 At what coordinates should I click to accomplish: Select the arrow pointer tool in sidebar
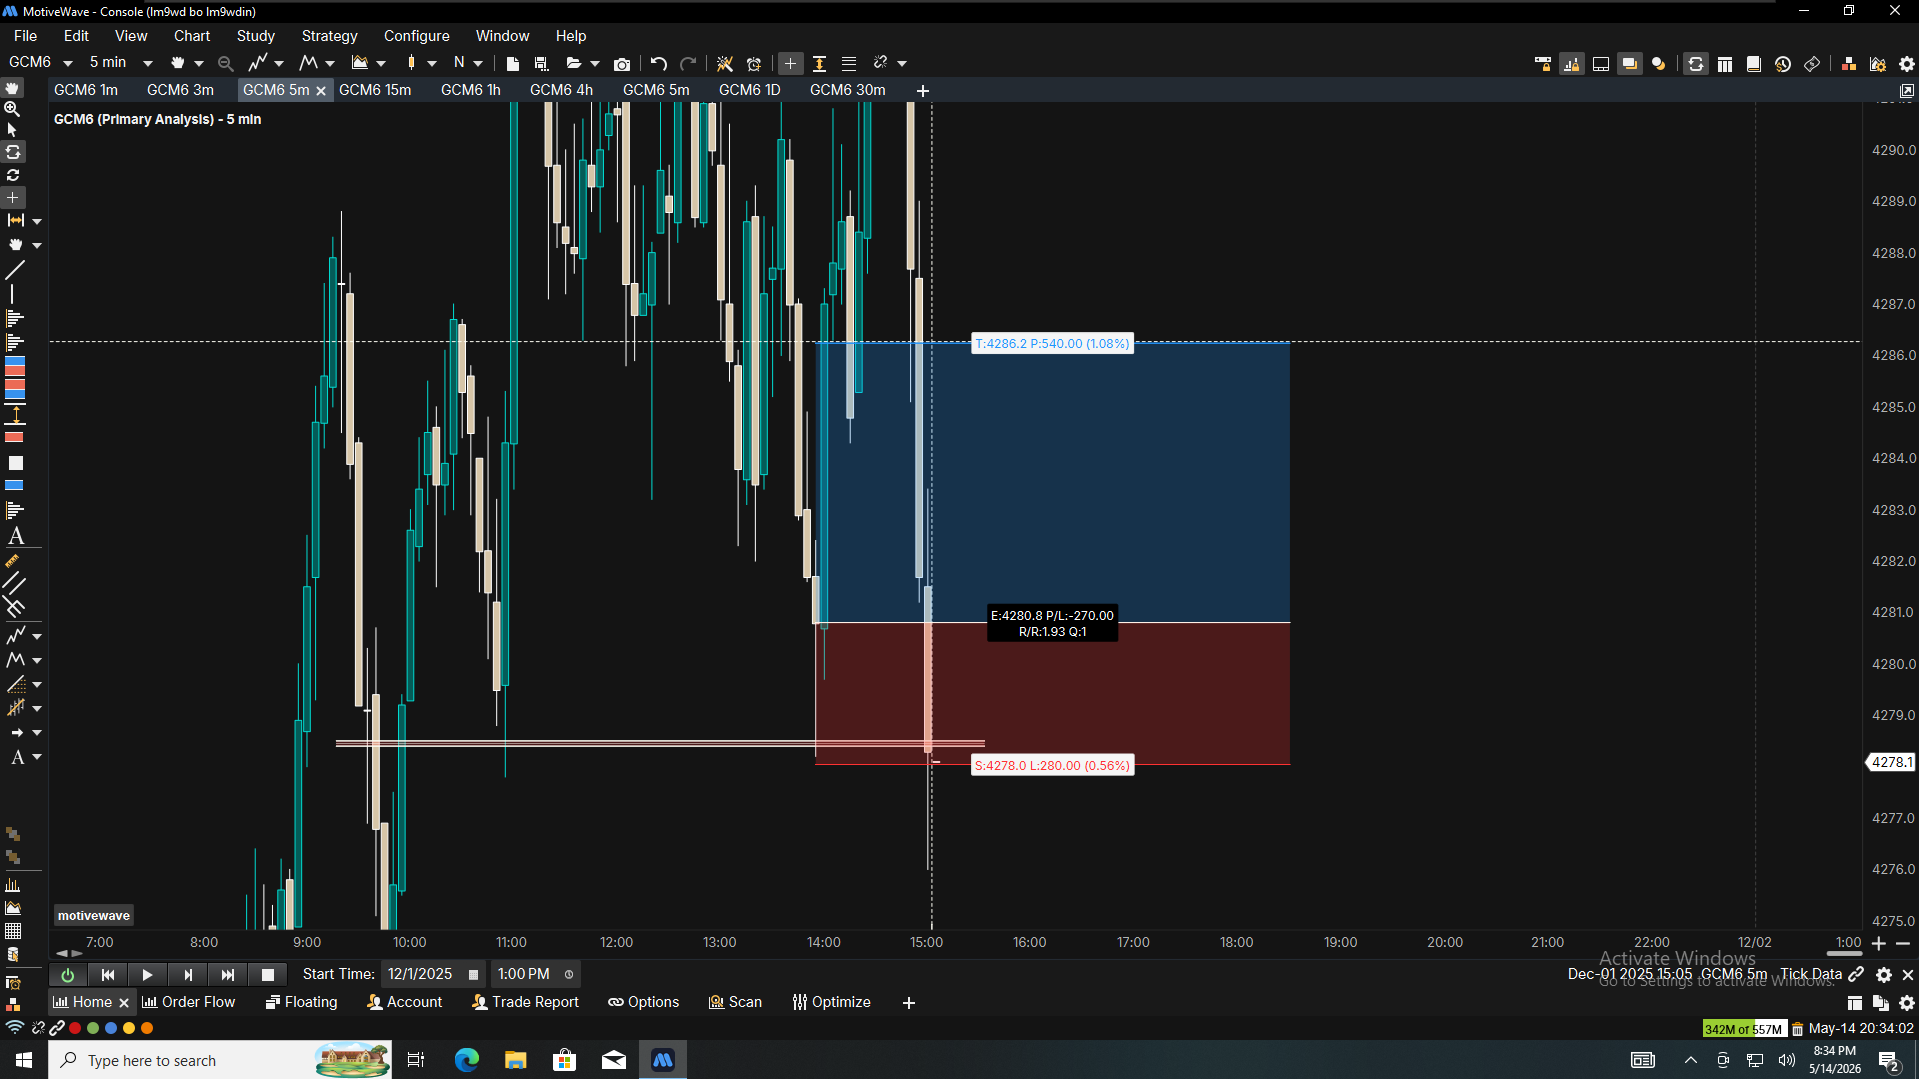[x=13, y=130]
